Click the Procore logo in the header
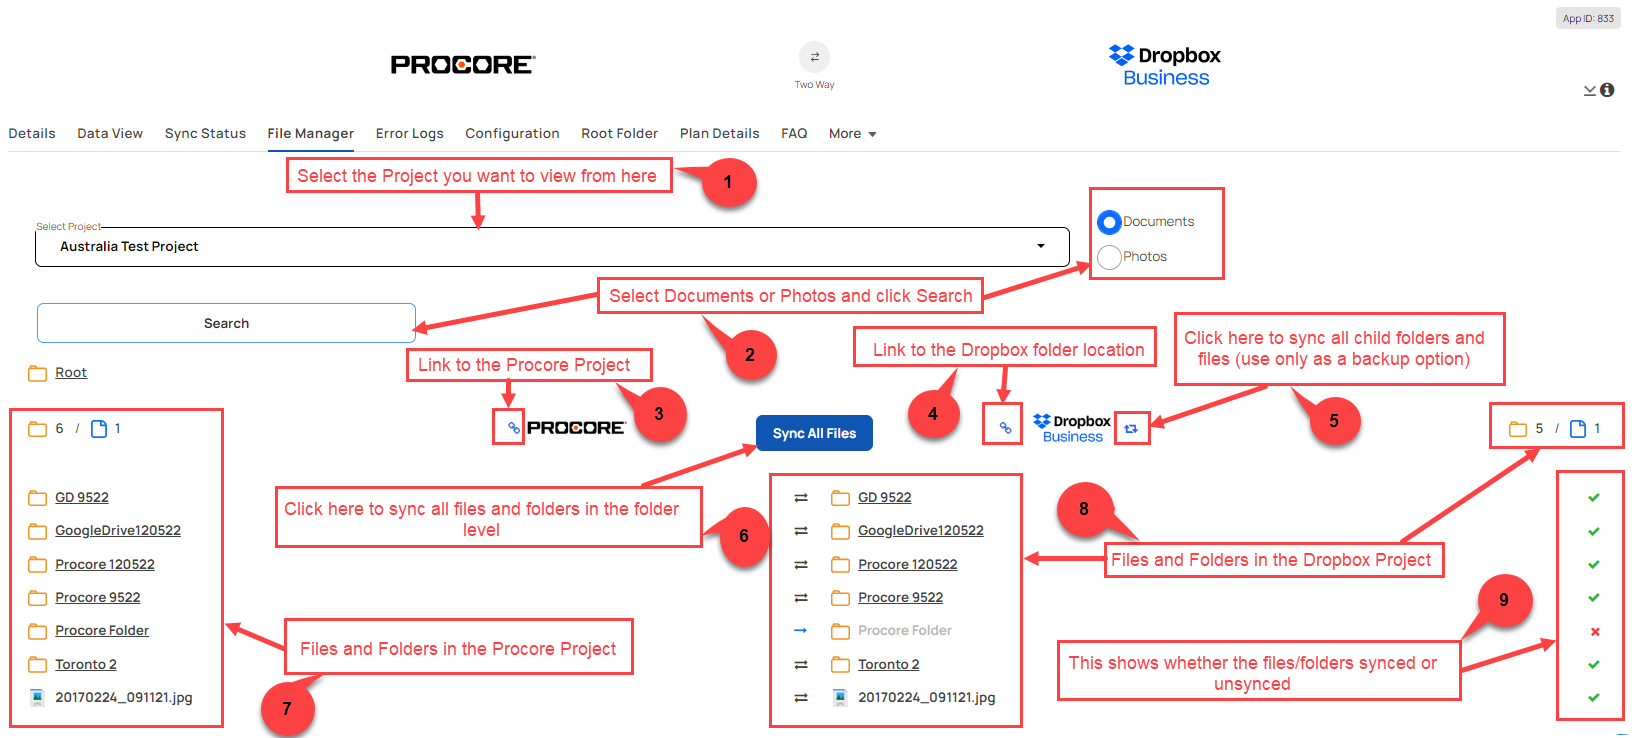The image size is (1640, 738). [463, 65]
